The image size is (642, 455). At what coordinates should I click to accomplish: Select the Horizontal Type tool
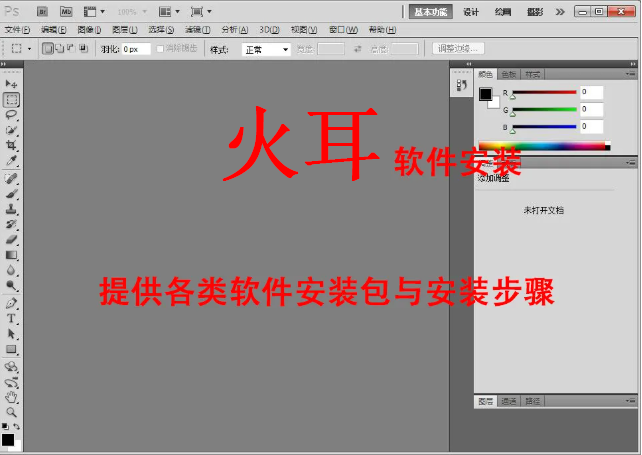click(x=11, y=318)
